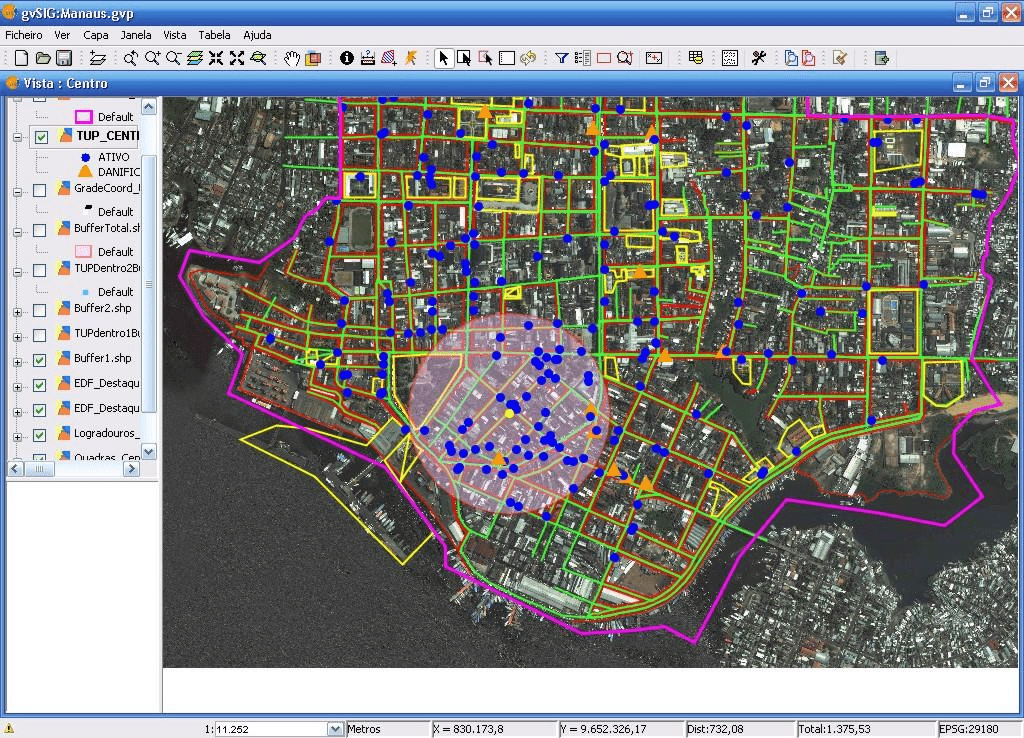The width and height of the screenshot is (1024, 738).
Task: Hide the Buffer1.shp layer
Action: pos(40,360)
